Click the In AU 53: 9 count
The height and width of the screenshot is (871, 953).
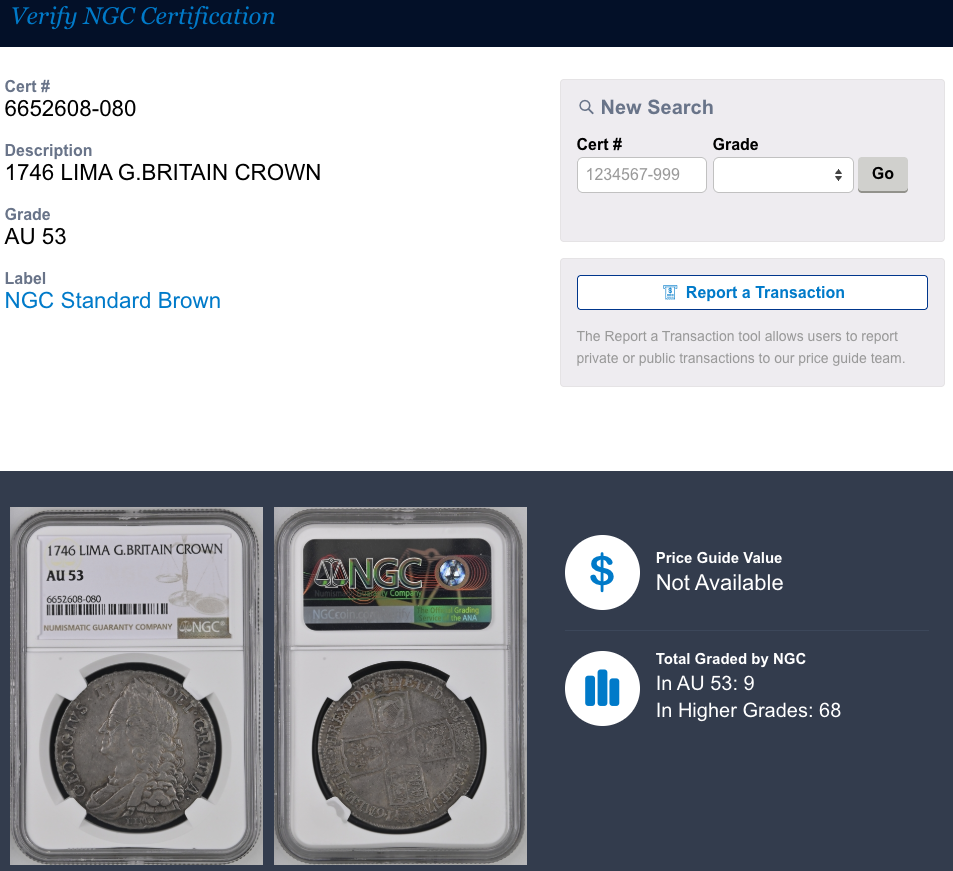tap(705, 684)
